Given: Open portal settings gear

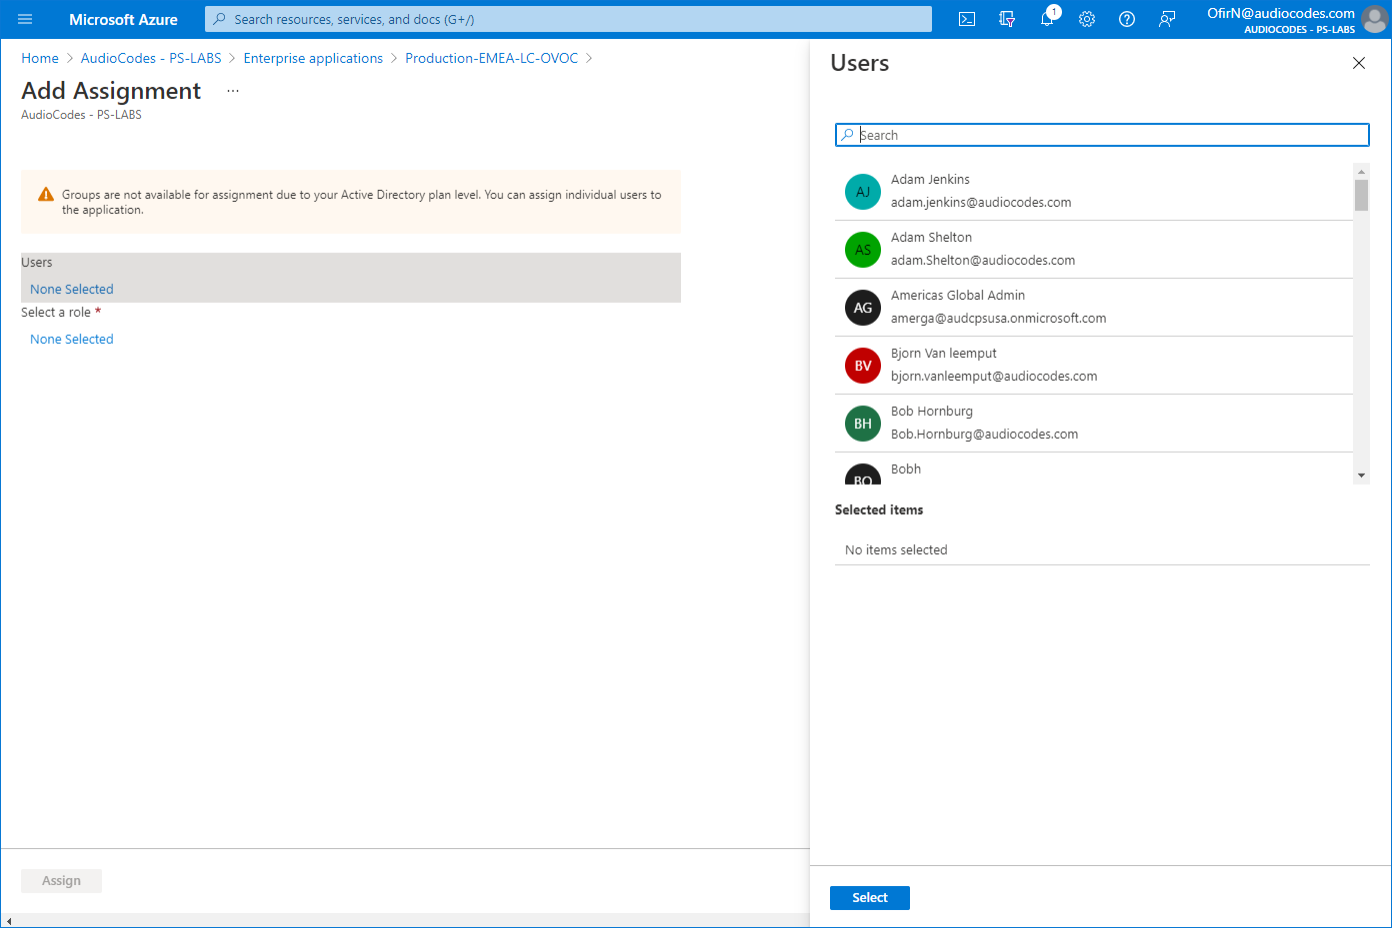Looking at the screenshot, I should 1087,19.
